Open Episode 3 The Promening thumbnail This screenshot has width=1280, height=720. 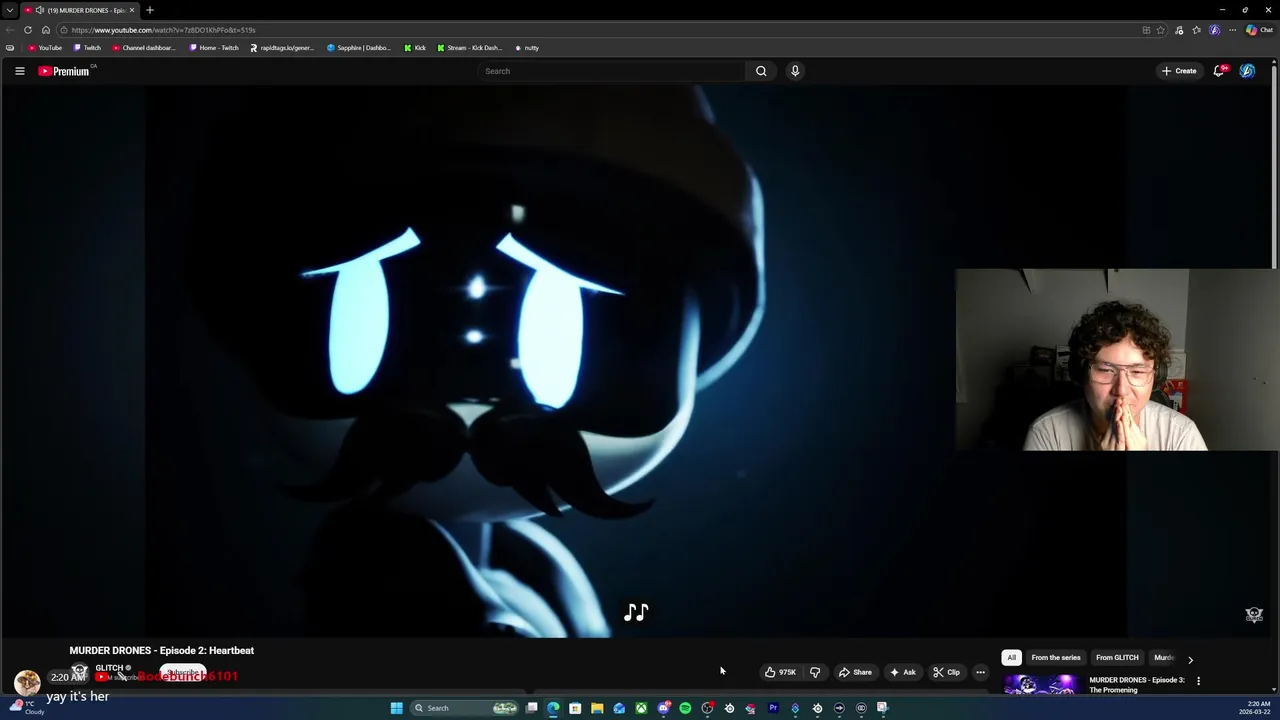point(1042,686)
